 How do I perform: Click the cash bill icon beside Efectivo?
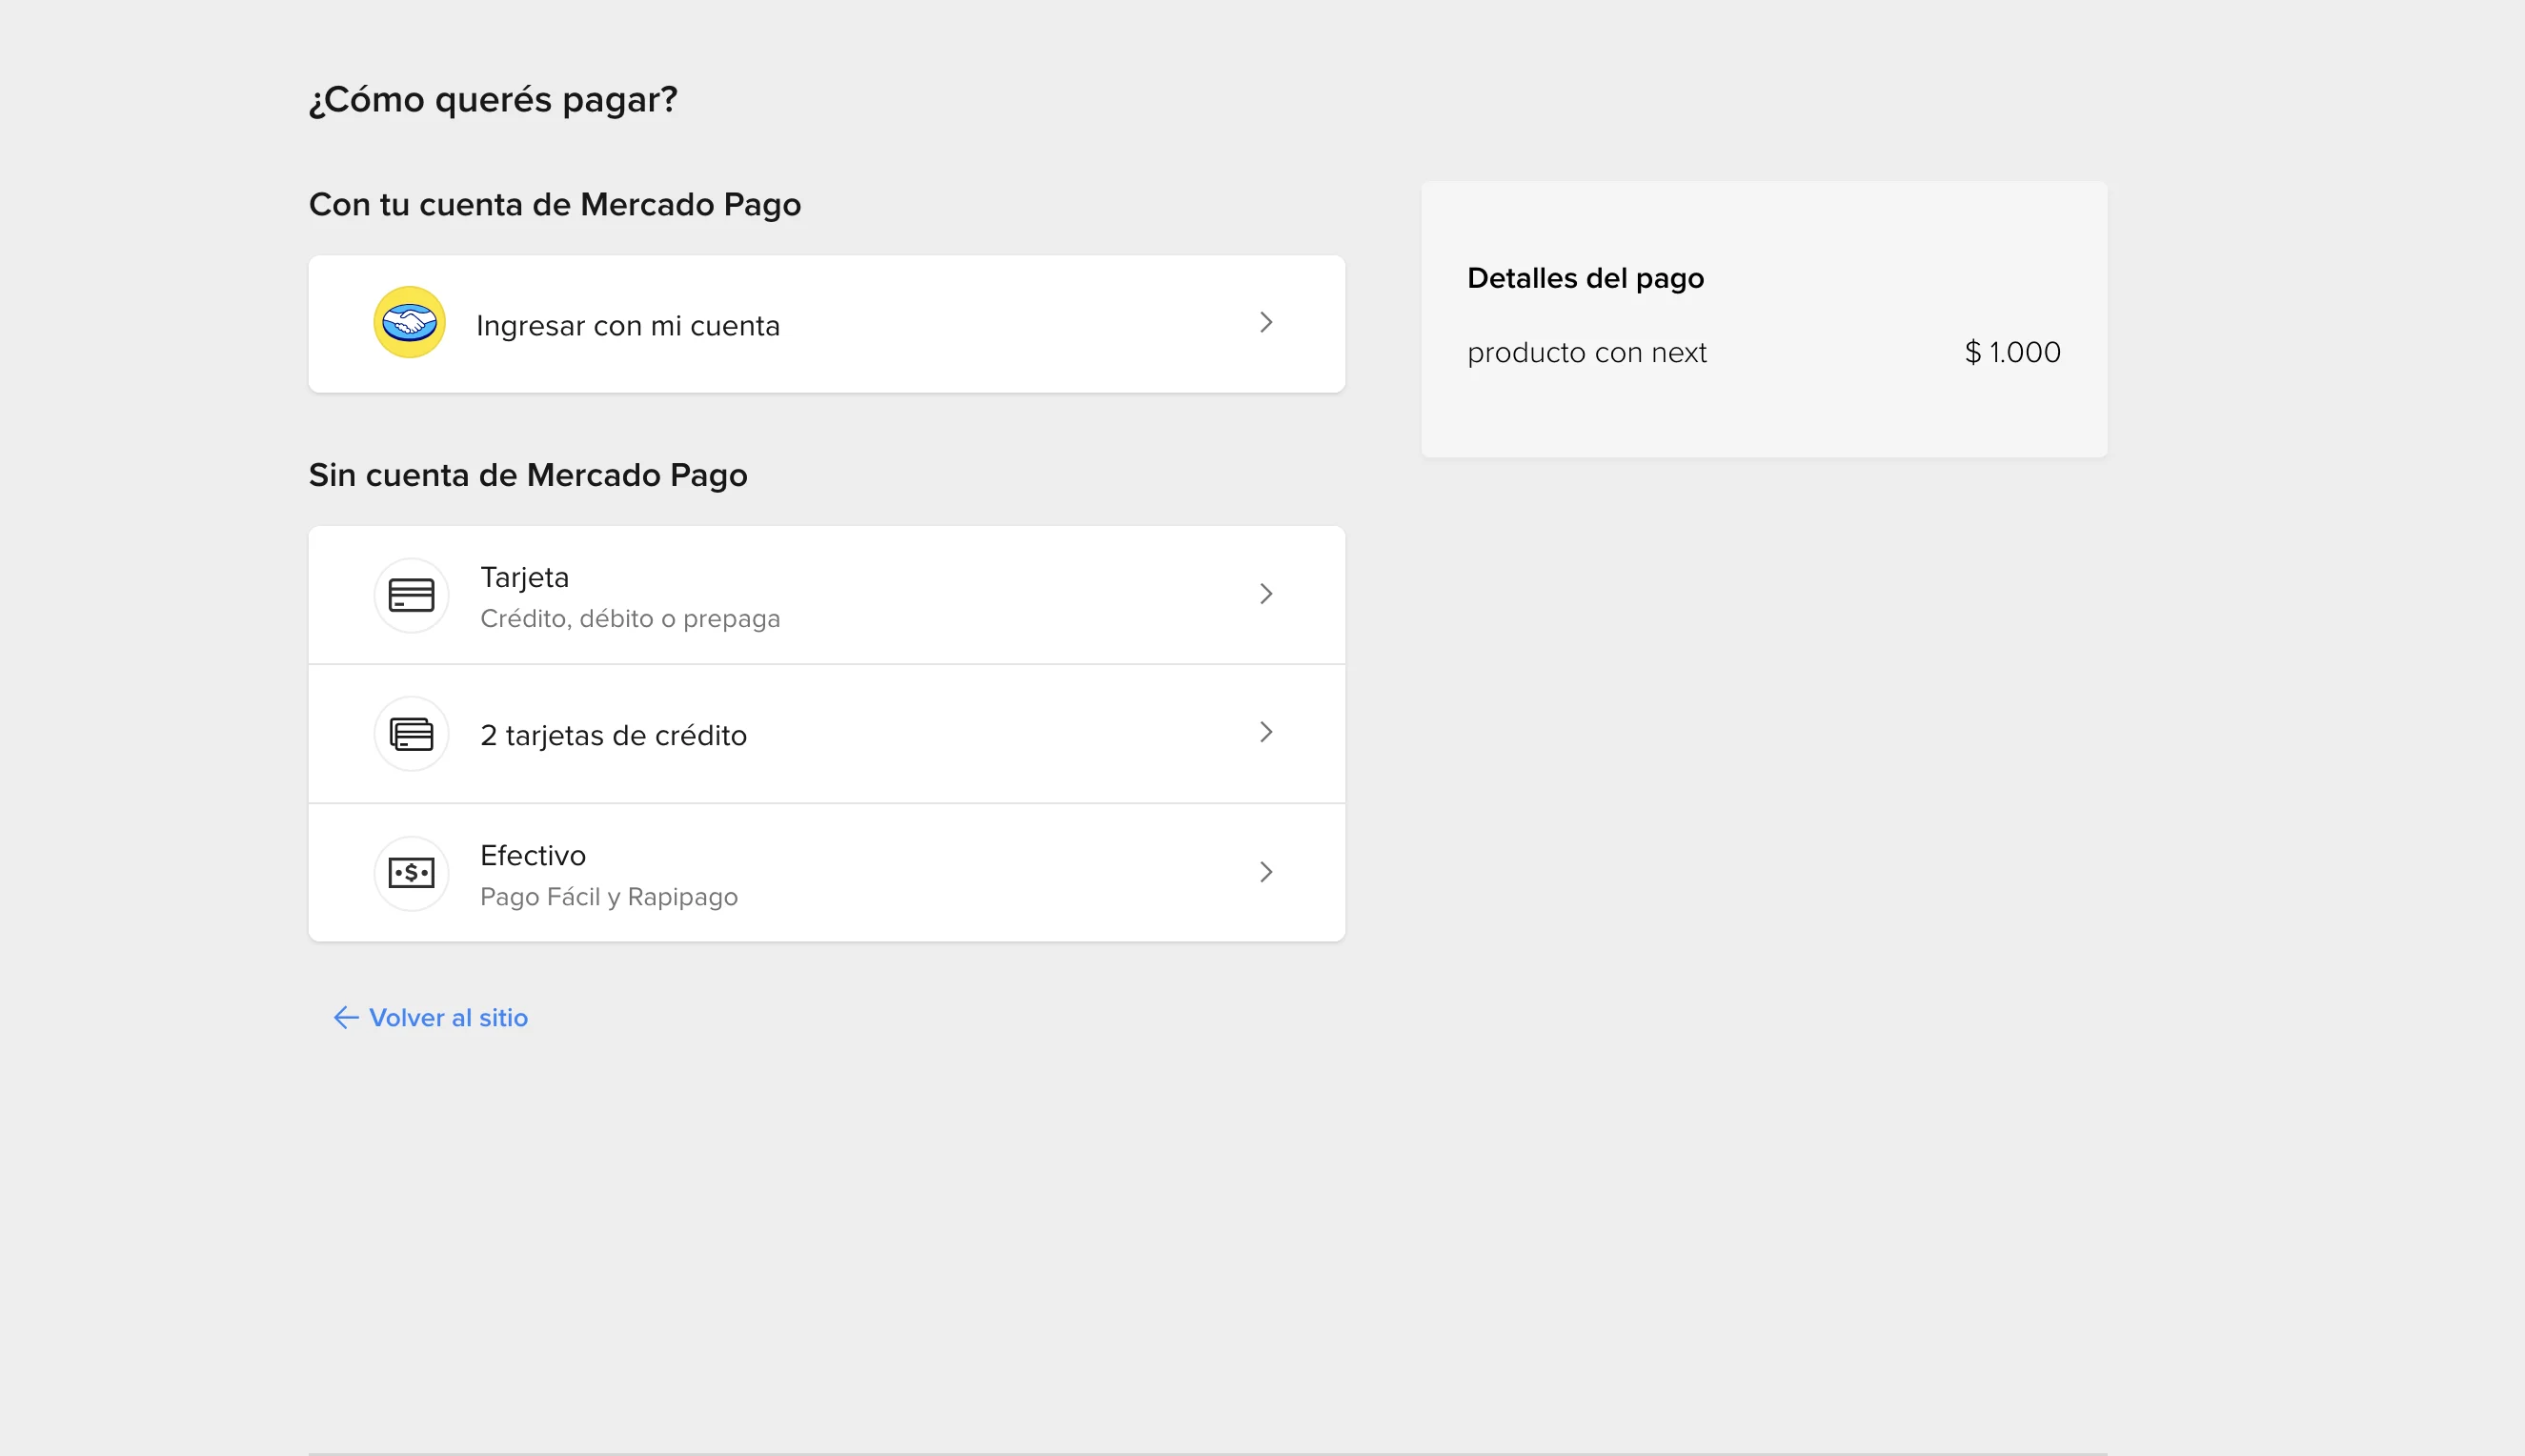(411, 873)
